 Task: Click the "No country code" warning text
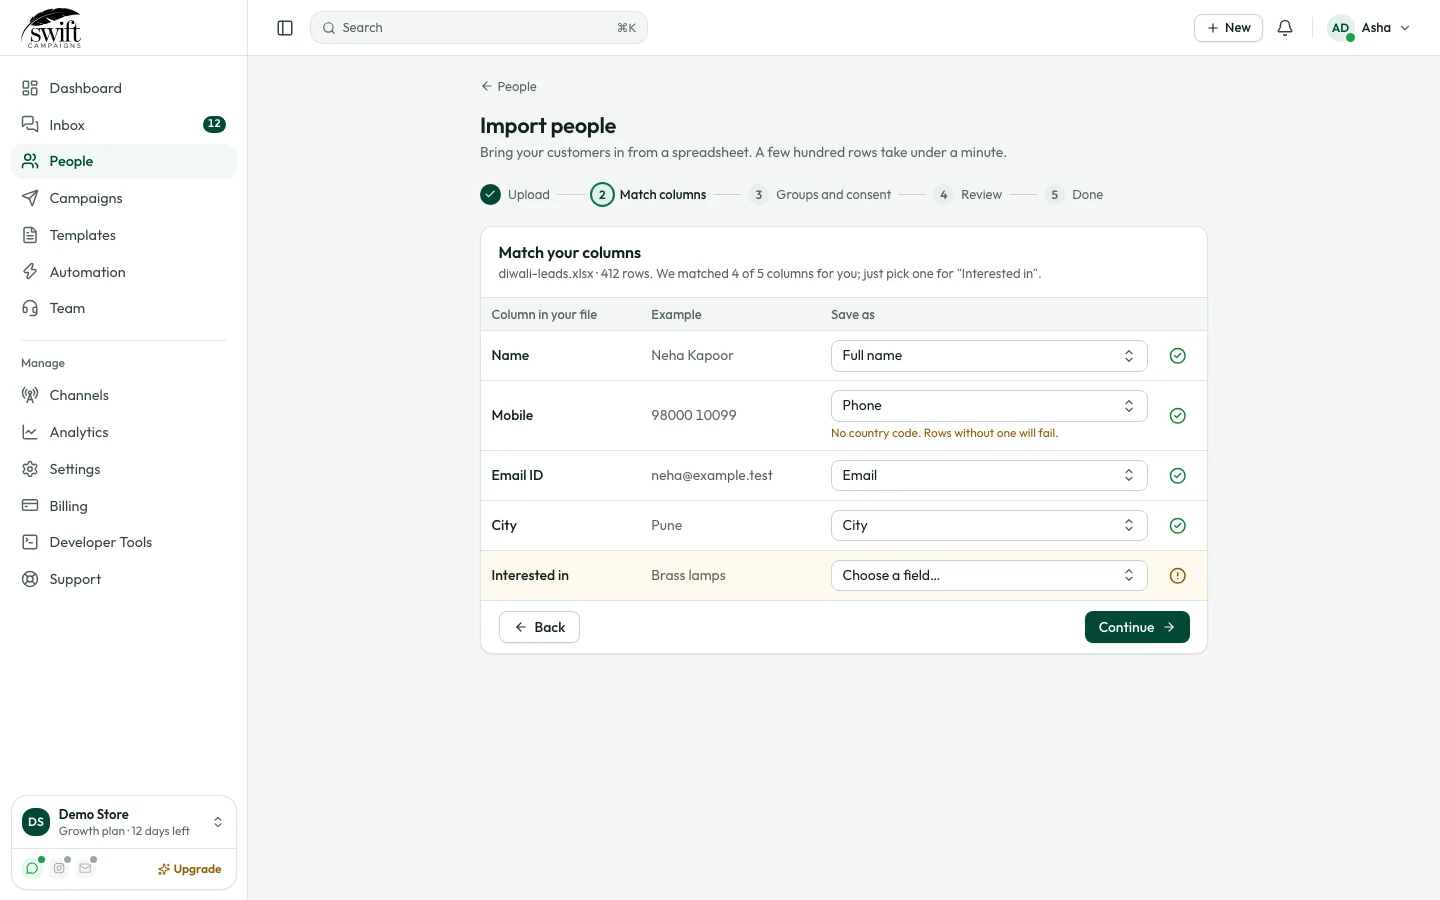click(944, 433)
